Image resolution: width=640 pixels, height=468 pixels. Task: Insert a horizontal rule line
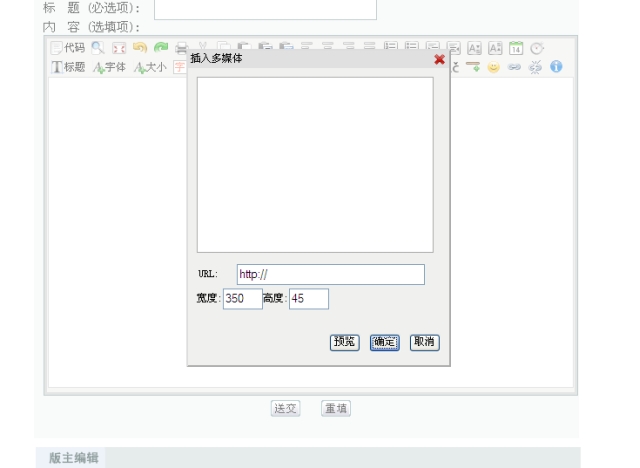474,67
